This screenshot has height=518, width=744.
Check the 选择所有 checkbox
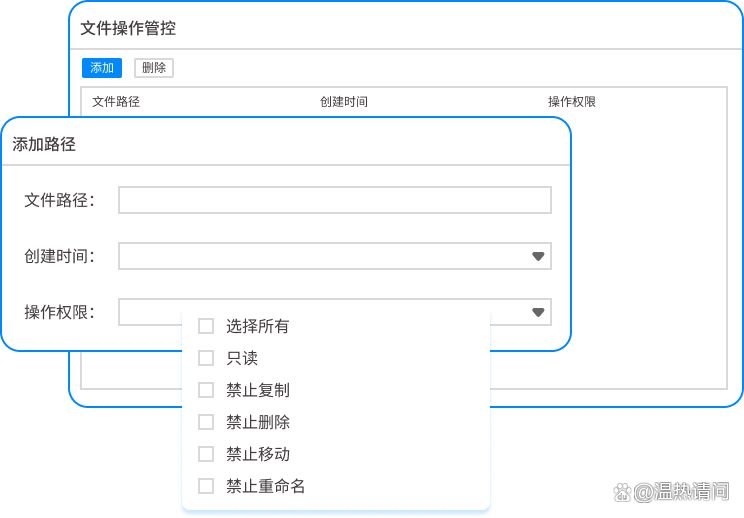(206, 326)
